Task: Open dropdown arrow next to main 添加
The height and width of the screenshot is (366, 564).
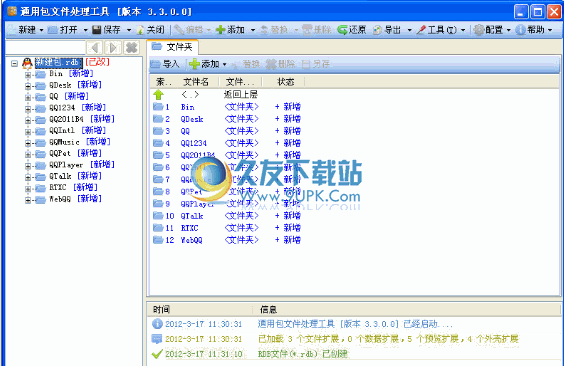Action: [x=253, y=30]
